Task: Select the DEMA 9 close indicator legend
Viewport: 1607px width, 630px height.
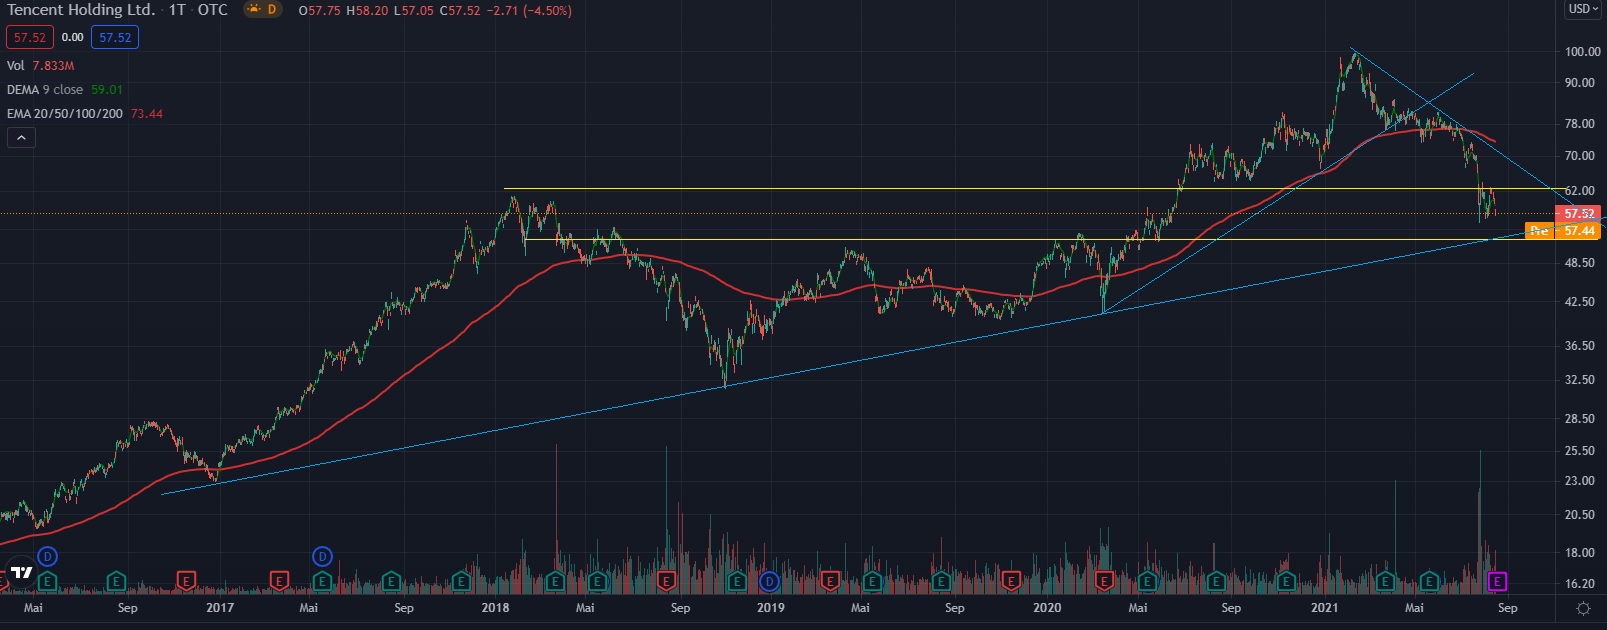Action: pyautogui.click(x=45, y=90)
